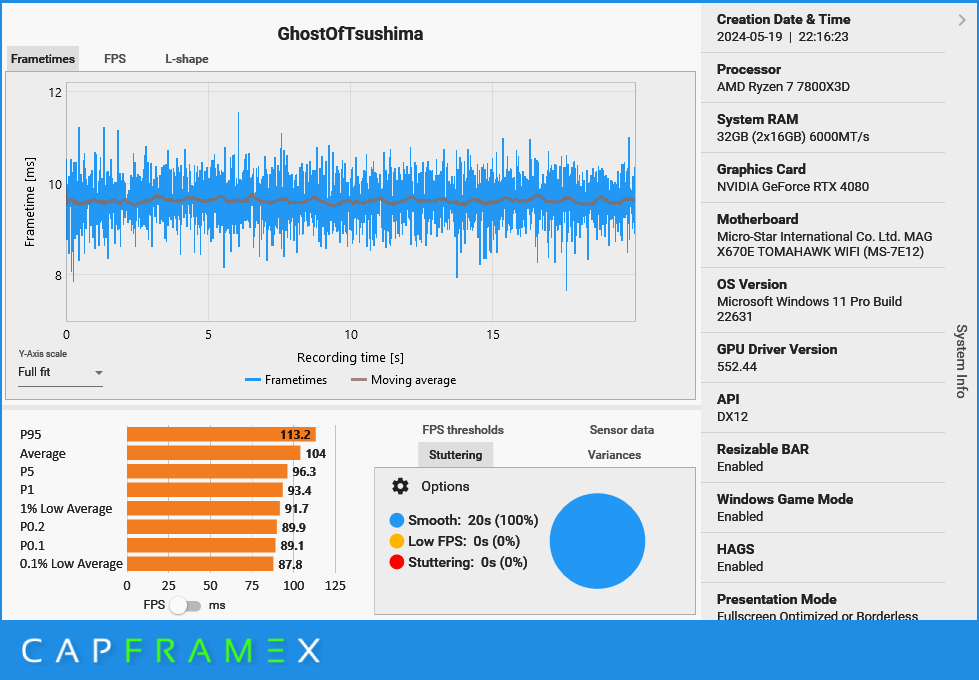Click GPU Driver Version 552.44

point(737,367)
